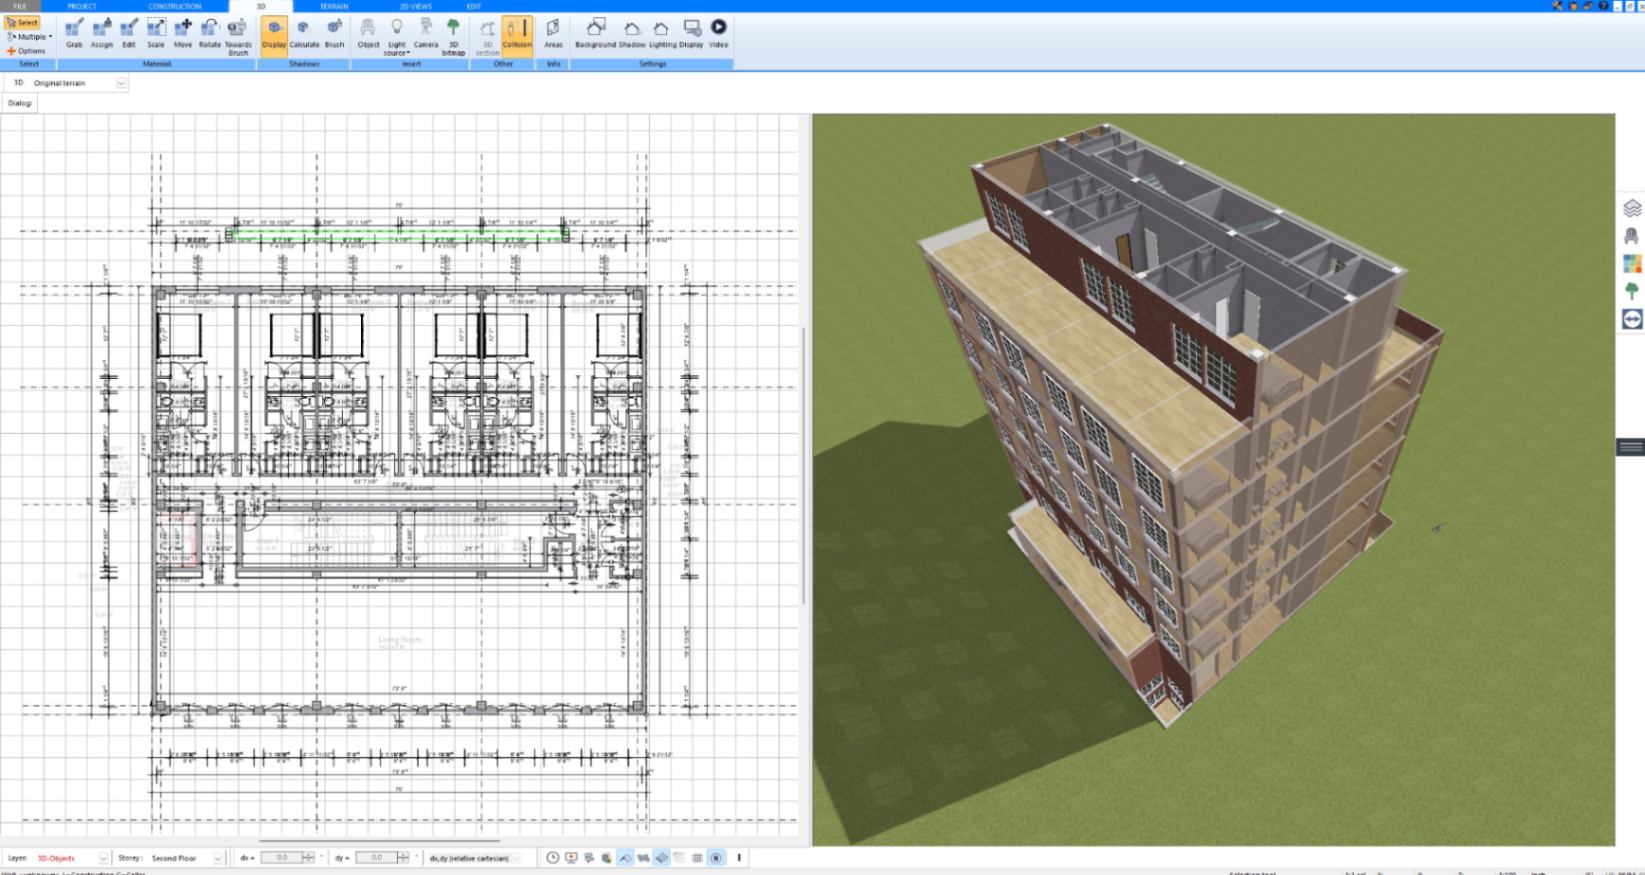Select the shadow Brush tool
Screen dimensions: 1645x875
[x=334, y=33]
